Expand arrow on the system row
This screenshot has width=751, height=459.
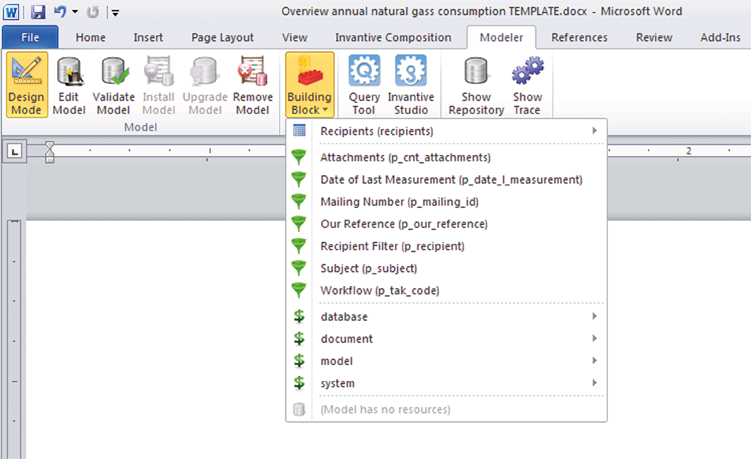[x=594, y=382]
